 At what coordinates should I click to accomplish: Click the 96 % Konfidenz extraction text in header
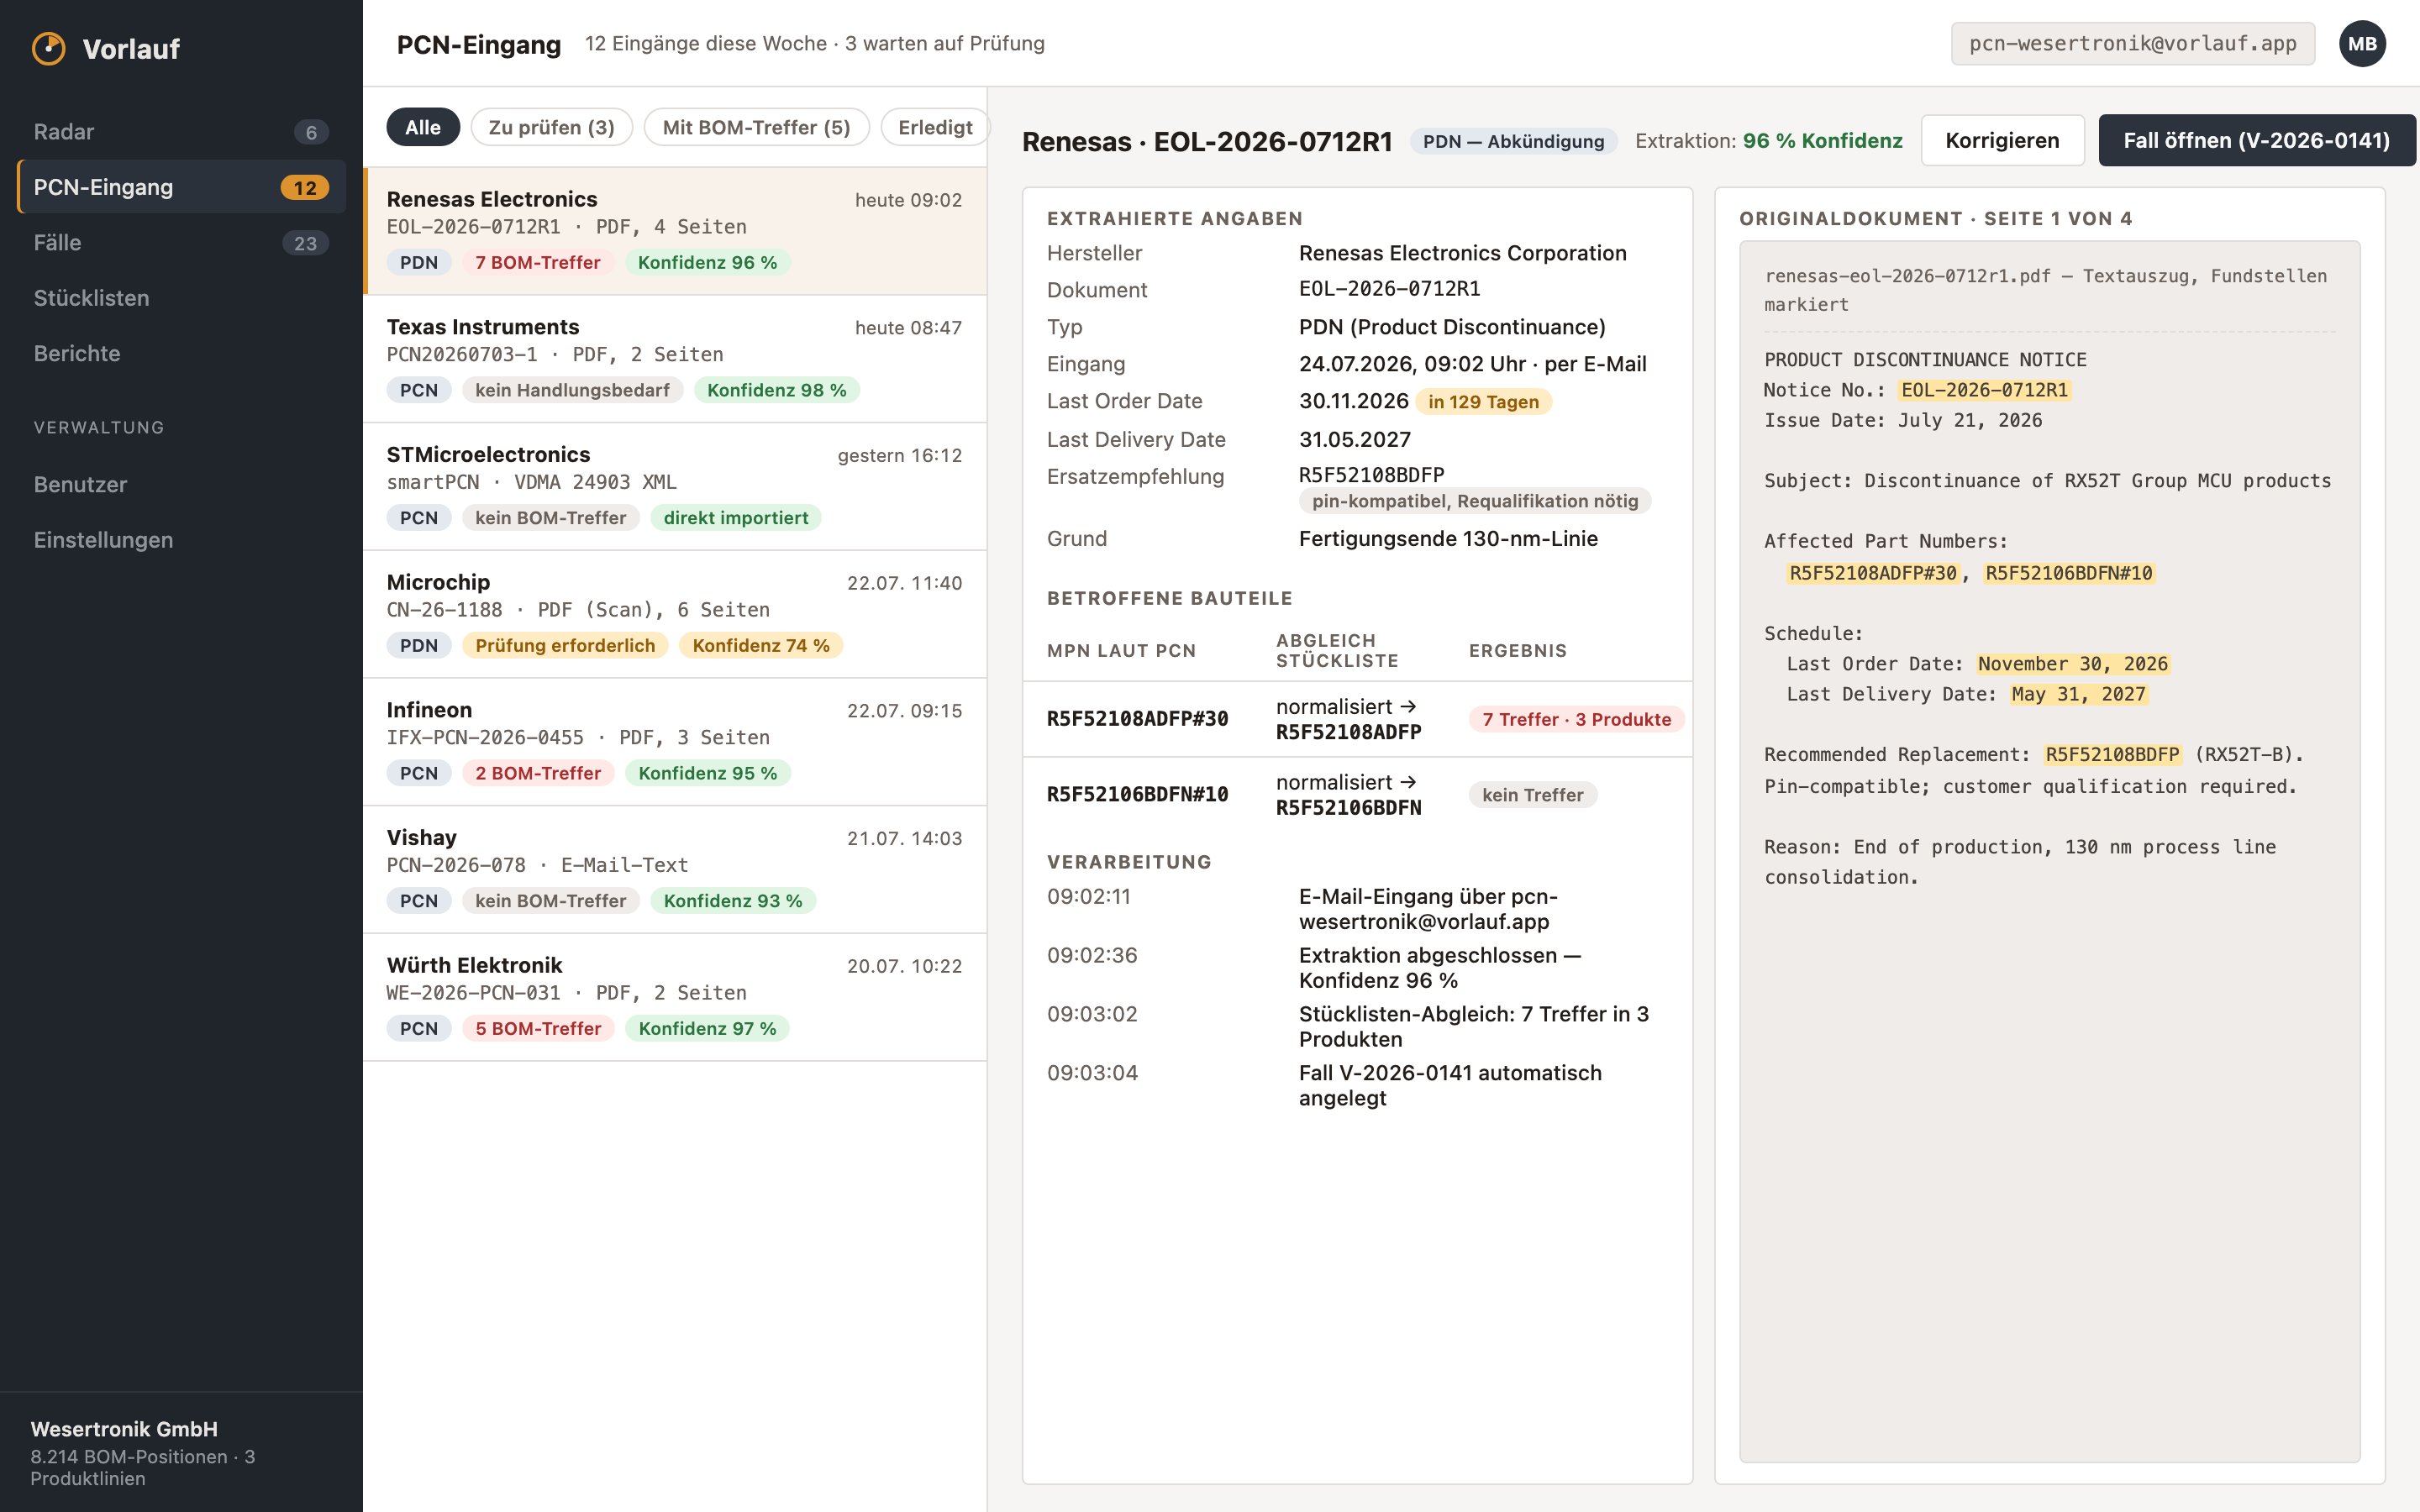coord(1822,141)
